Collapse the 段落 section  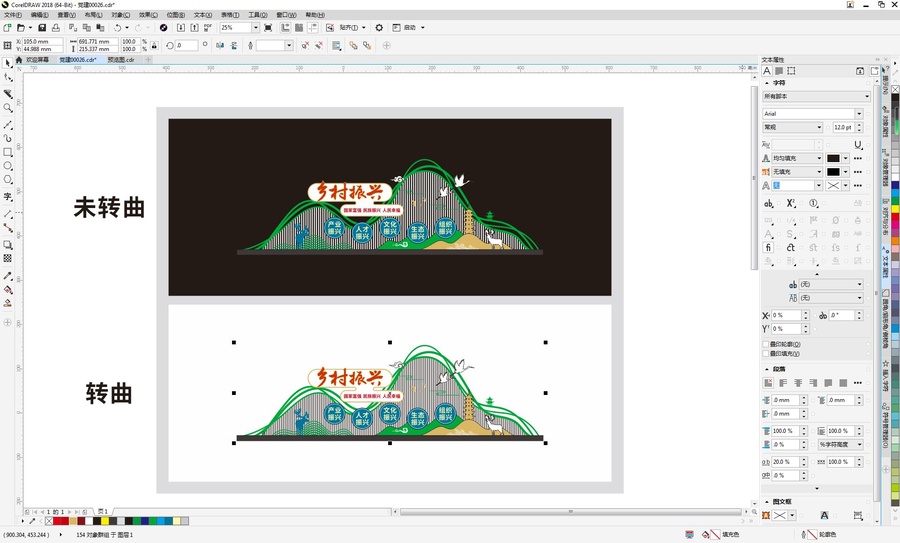(x=767, y=369)
